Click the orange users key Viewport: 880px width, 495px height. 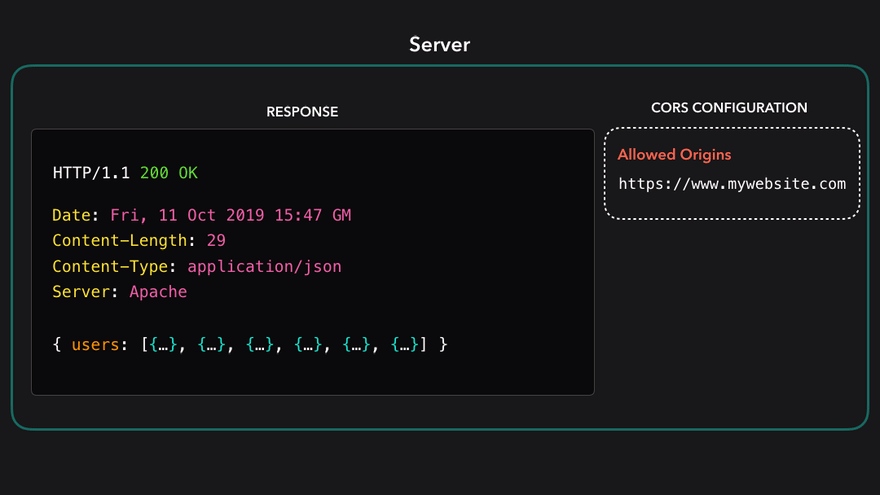96,345
